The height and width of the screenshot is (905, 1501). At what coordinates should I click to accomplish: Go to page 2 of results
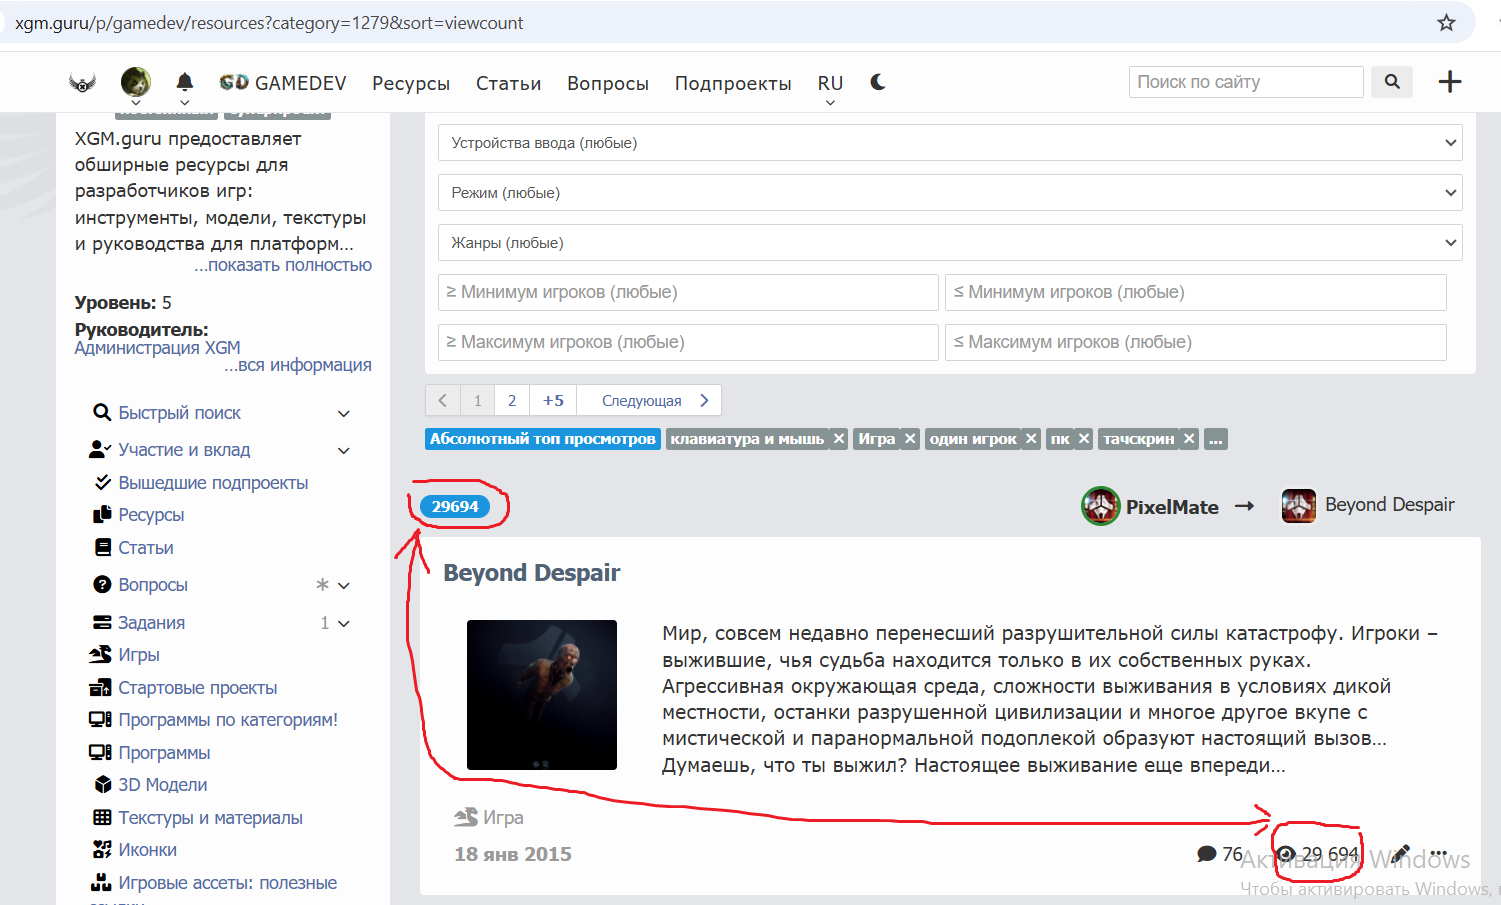click(x=512, y=400)
